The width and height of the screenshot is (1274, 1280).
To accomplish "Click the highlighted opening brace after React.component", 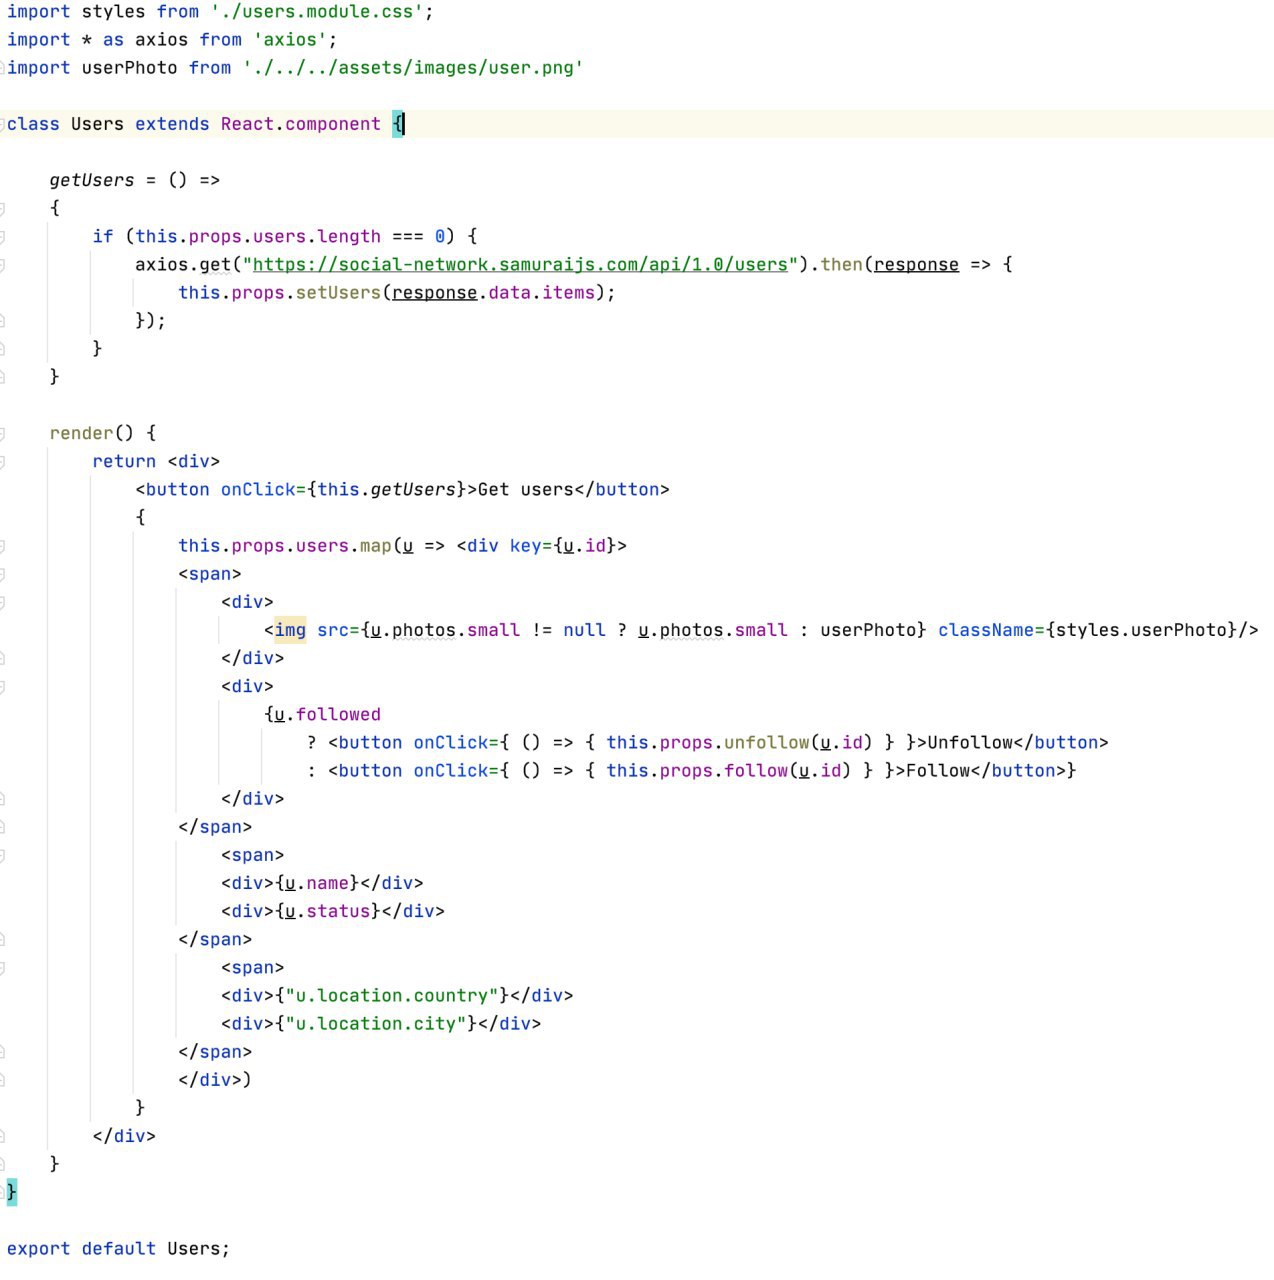I will coord(397,124).
